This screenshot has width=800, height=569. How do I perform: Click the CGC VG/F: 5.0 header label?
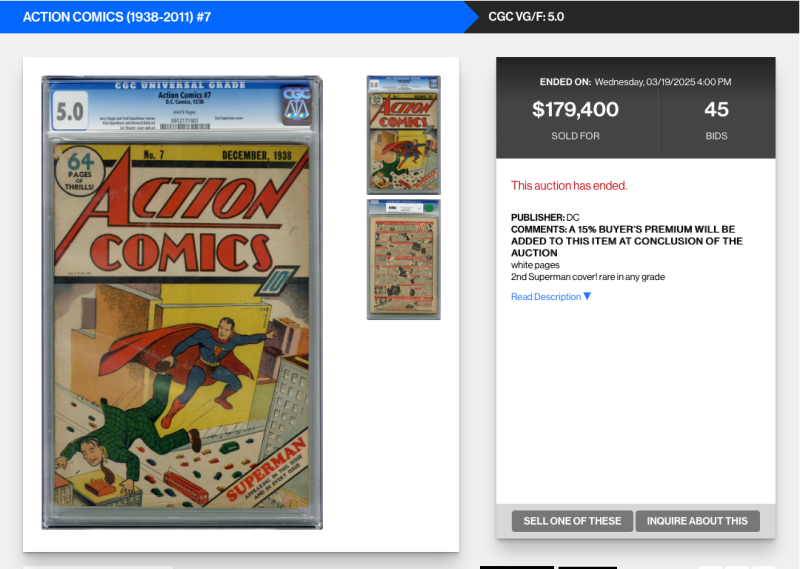coord(526,17)
